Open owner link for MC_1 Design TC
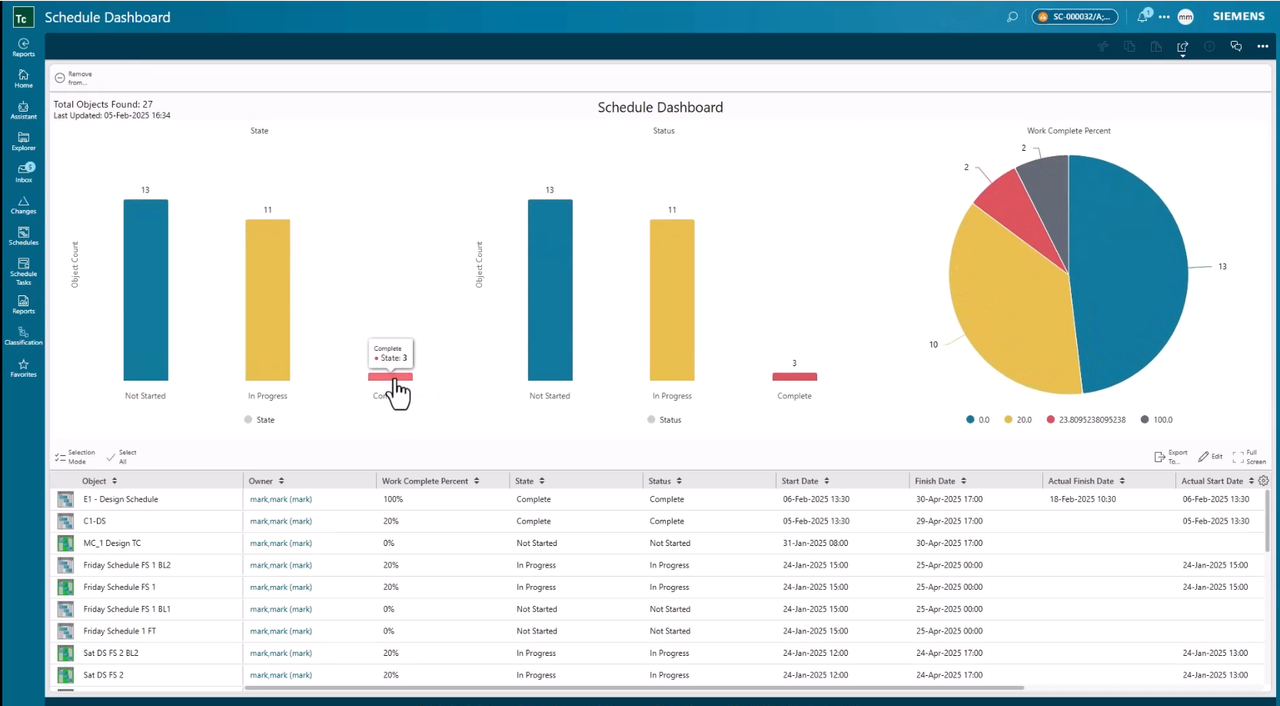This screenshot has width=1280, height=706. pos(281,543)
